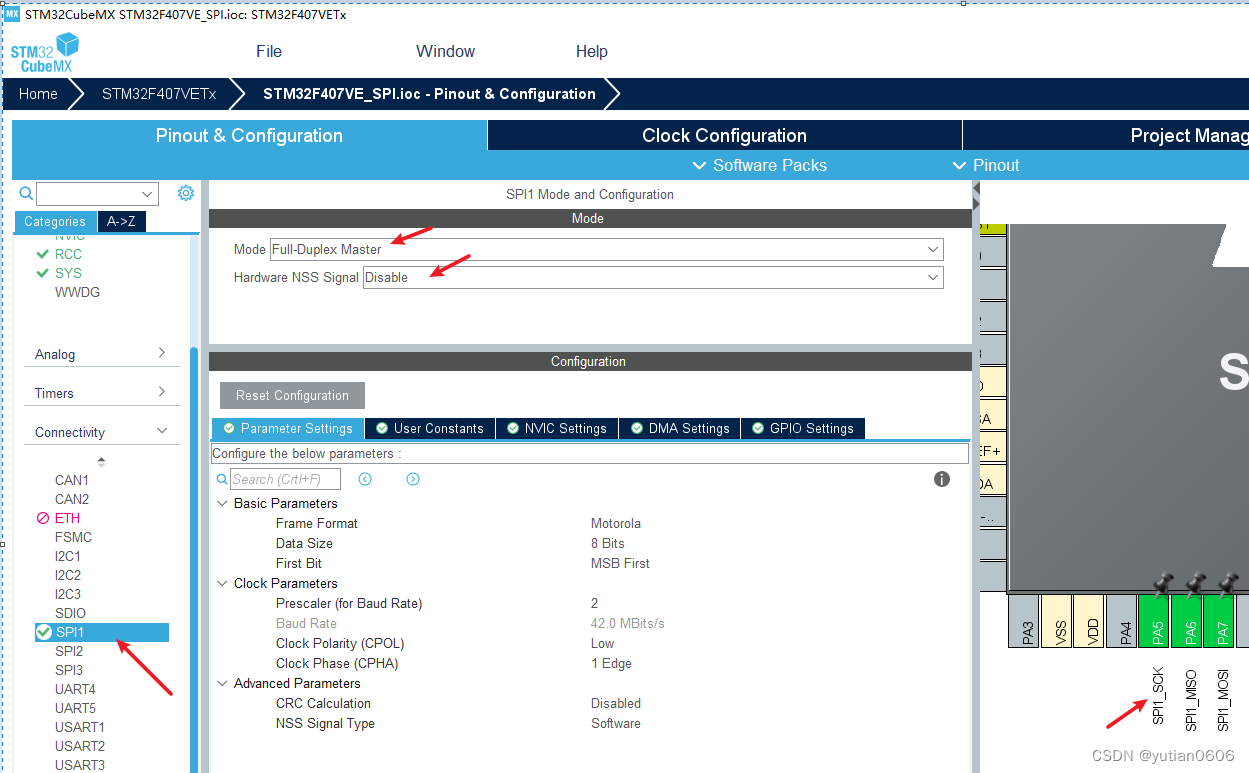Open the Help menu

point(591,51)
